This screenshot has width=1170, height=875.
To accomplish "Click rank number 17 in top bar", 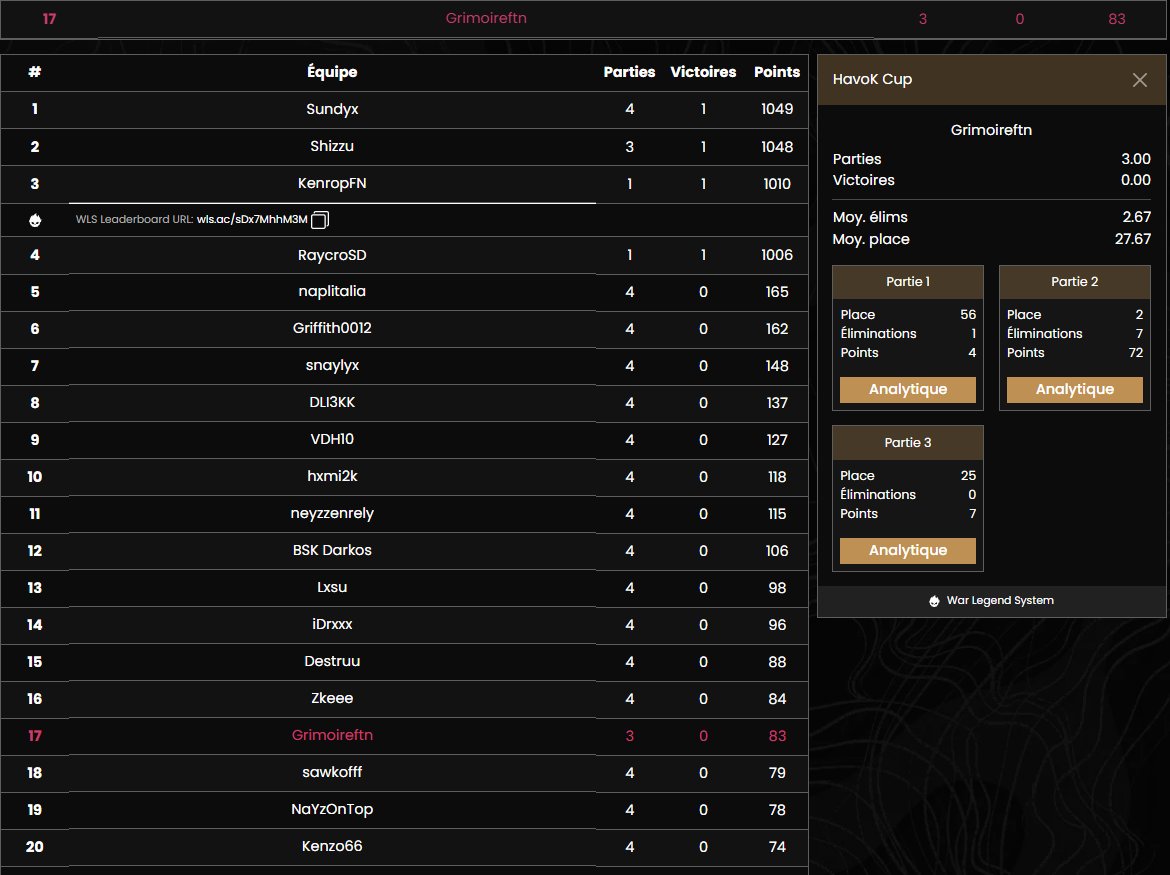I will 49,19.
